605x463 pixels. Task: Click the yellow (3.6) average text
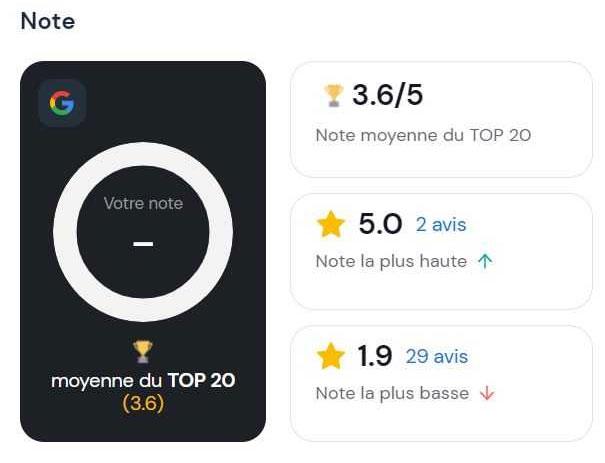[x=143, y=404]
